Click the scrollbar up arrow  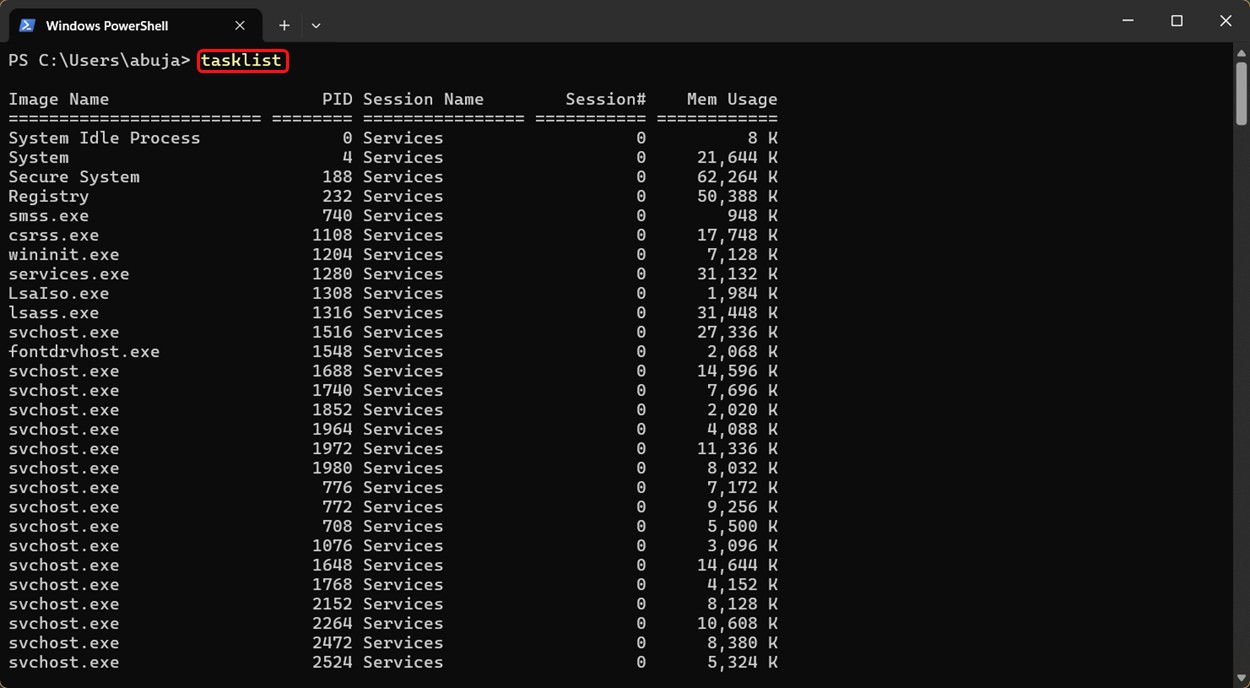1241,53
